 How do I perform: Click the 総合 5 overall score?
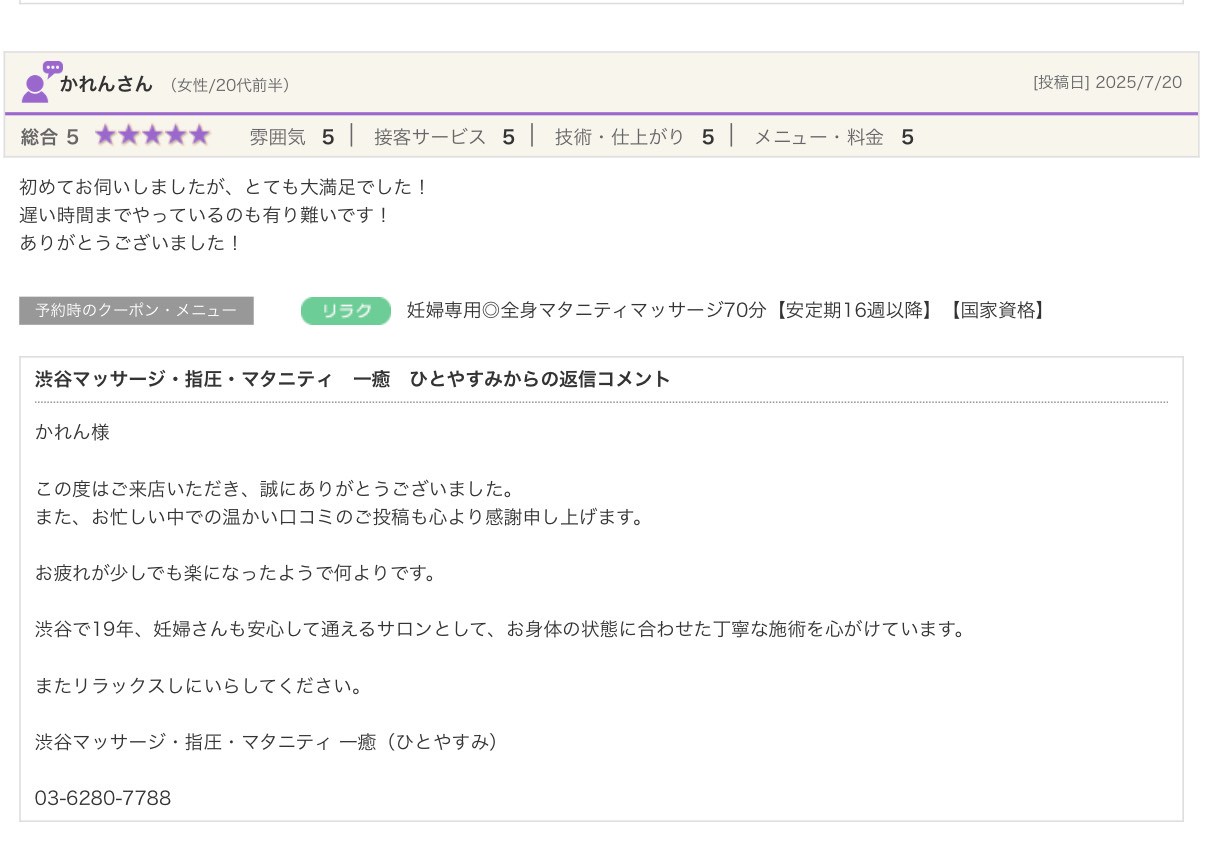pyautogui.click(x=49, y=137)
